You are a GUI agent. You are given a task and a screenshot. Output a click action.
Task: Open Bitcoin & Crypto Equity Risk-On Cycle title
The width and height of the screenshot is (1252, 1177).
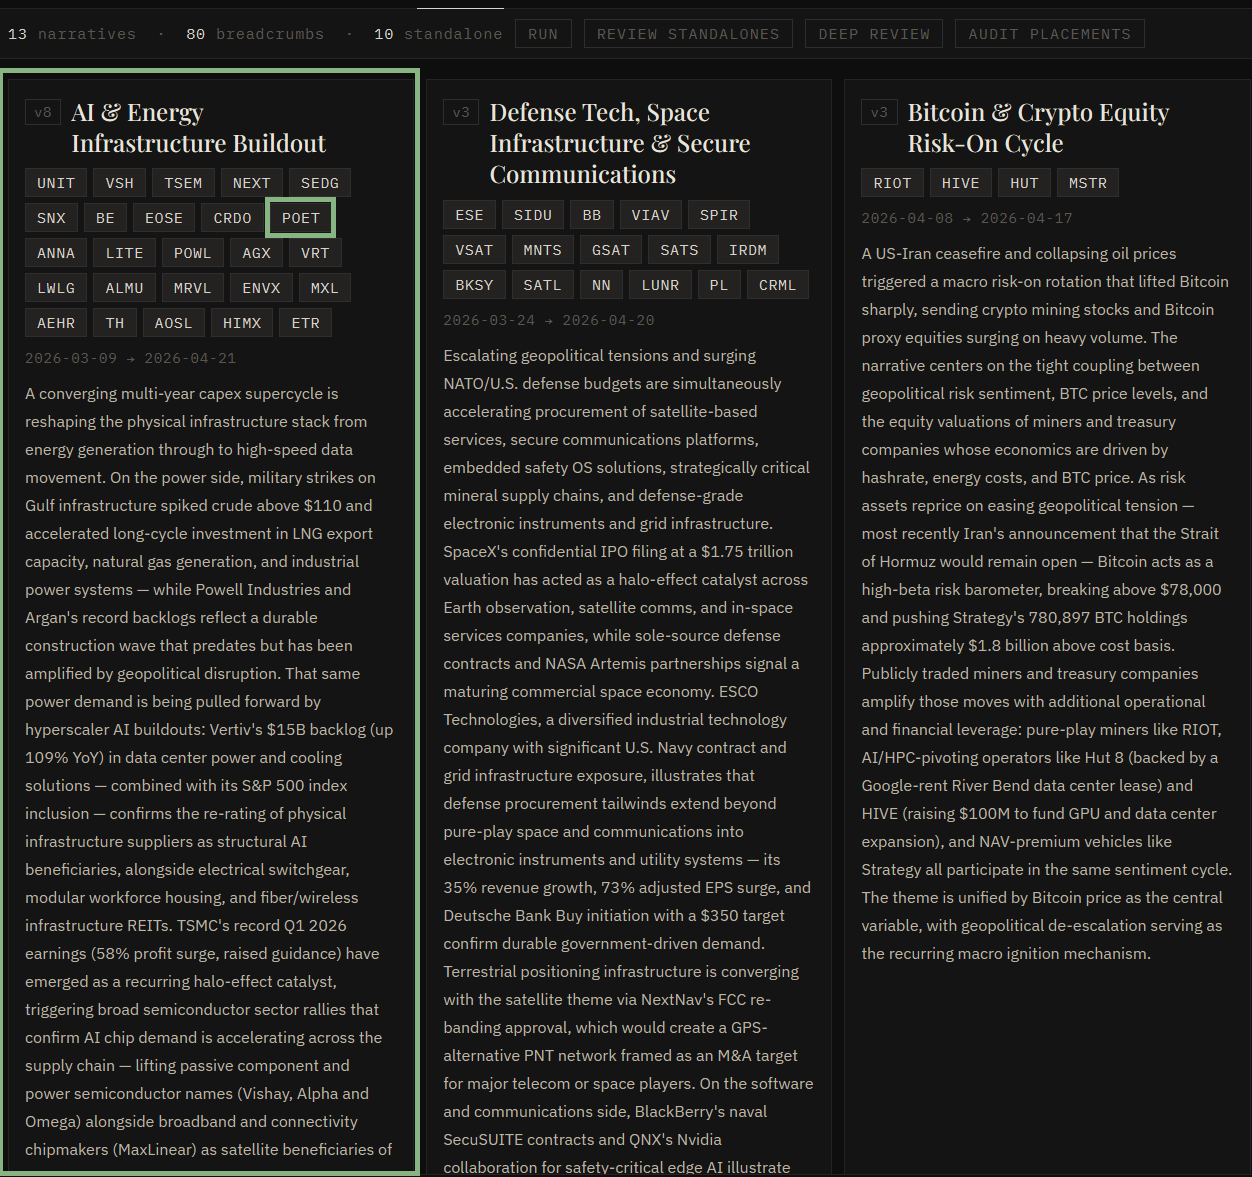1038,128
